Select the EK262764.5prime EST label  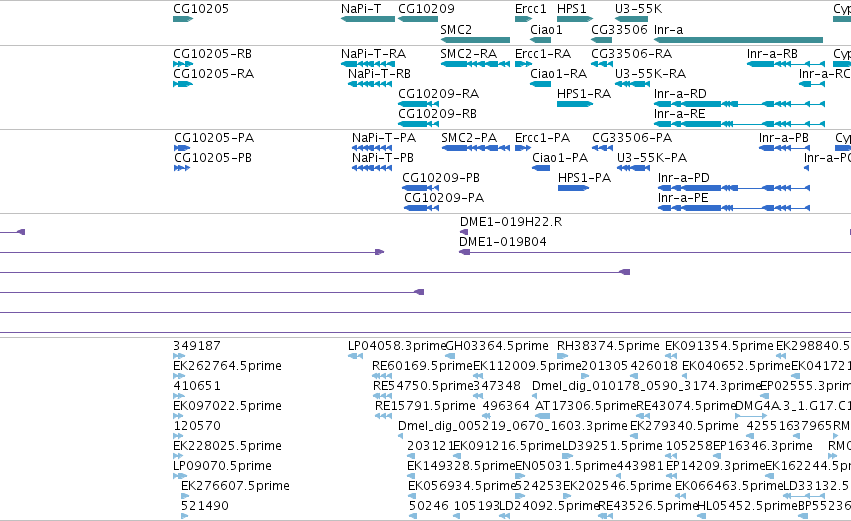tap(227, 366)
